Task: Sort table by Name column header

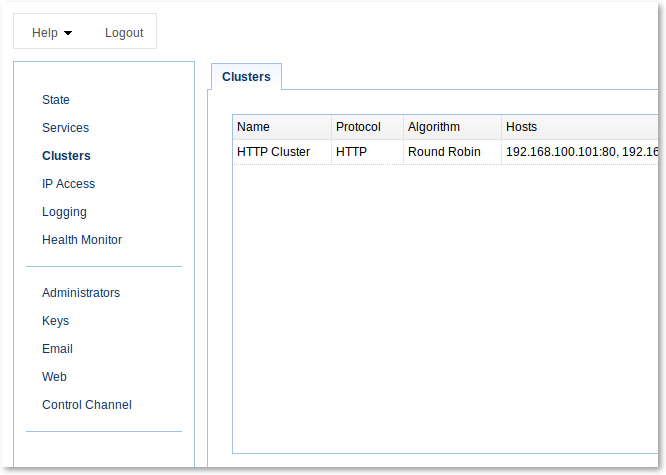Action: click(x=282, y=127)
